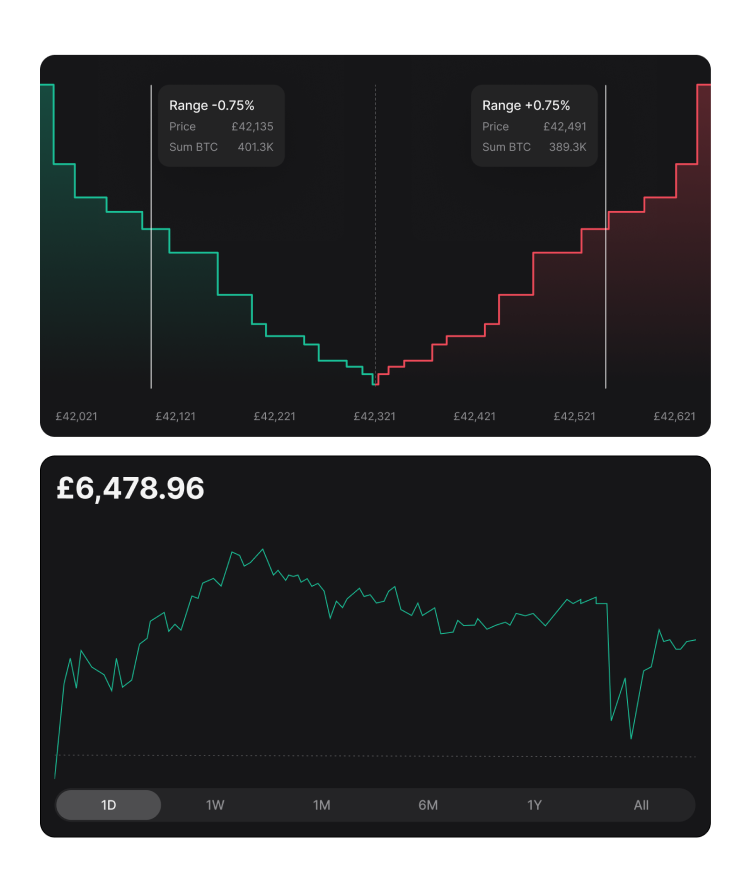Switch to the 1M time range
This screenshot has width=750, height=892.
(x=321, y=805)
